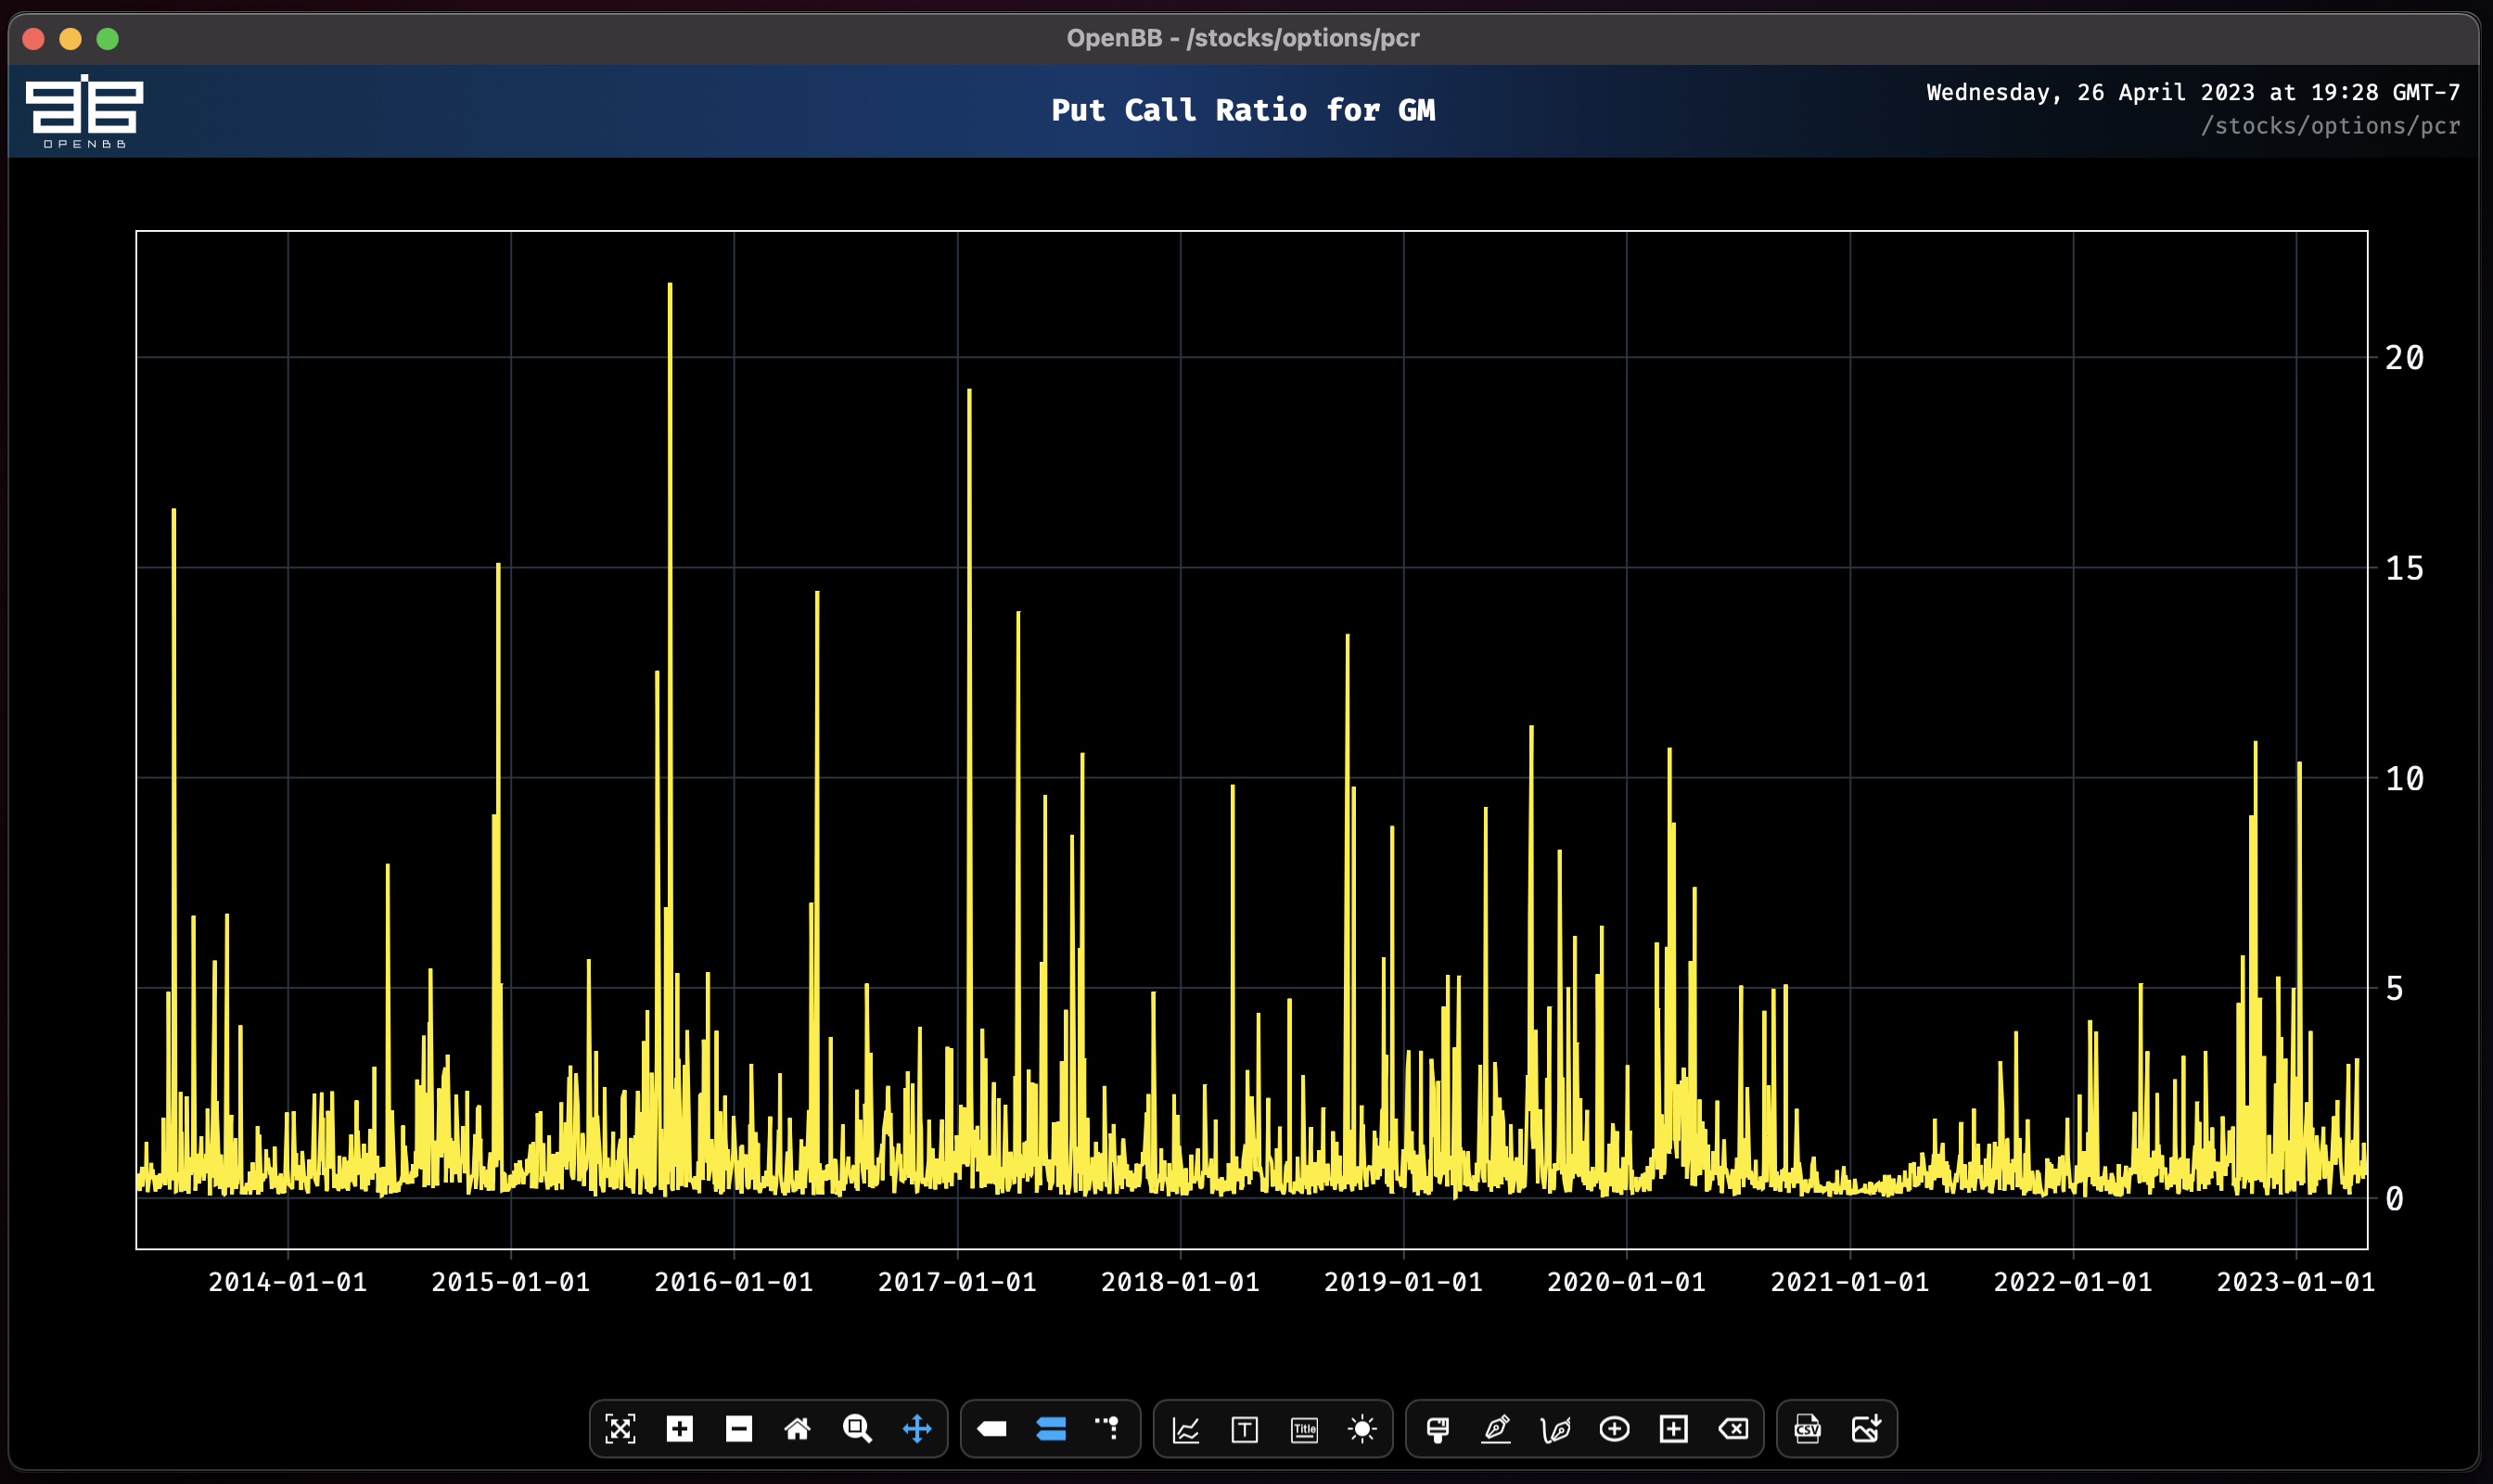Click the 'Put Call Ratio for GM' title
The height and width of the screenshot is (1484, 2493).
click(x=1243, y=110)
